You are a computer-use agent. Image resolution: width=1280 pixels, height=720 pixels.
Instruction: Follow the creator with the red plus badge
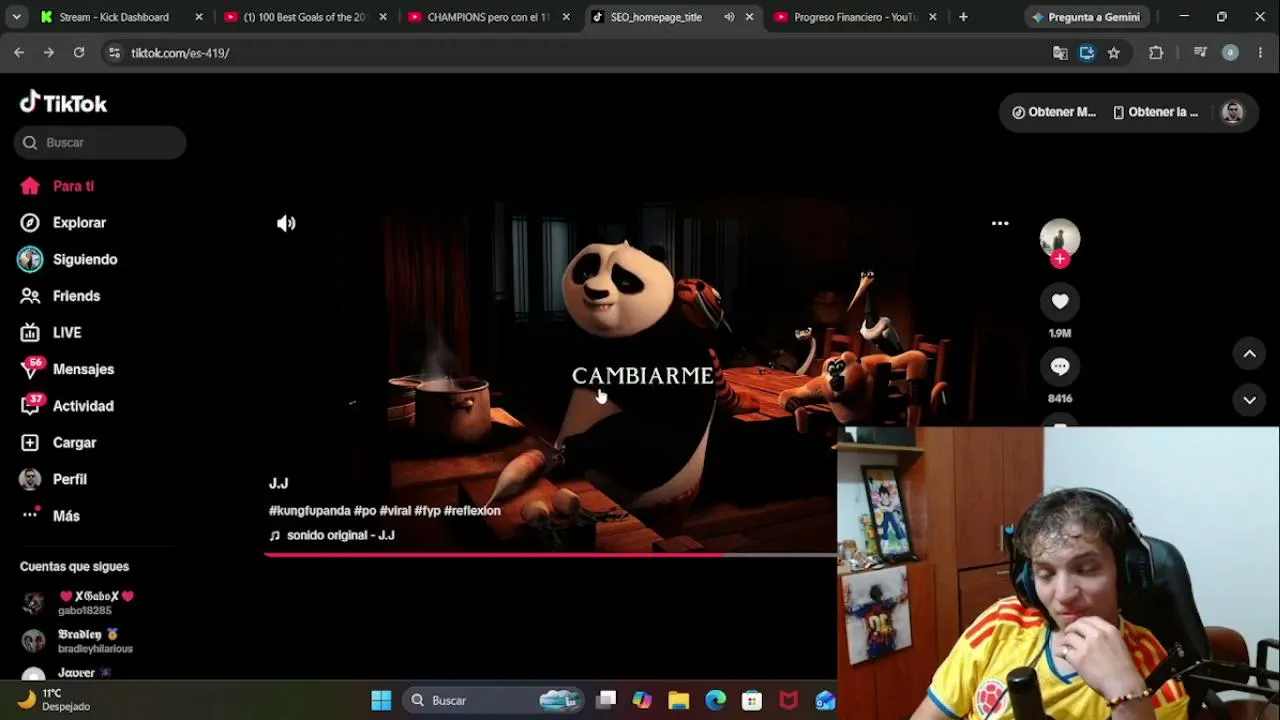coord(1060,259)
